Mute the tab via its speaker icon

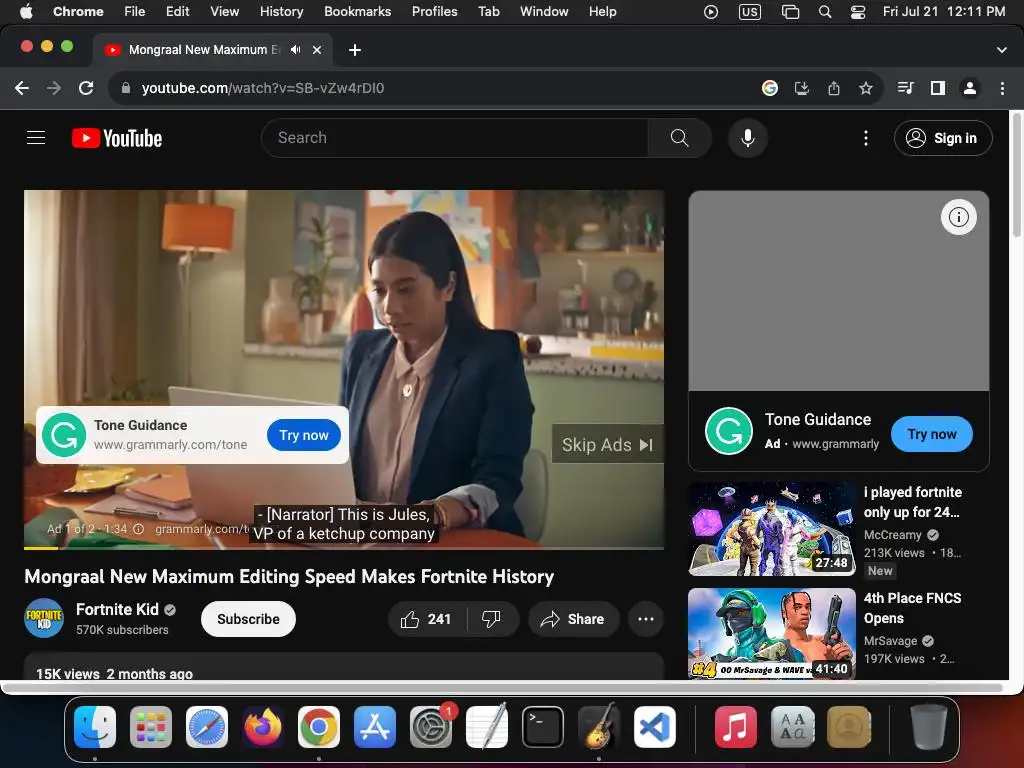click(x=296, y=50)
